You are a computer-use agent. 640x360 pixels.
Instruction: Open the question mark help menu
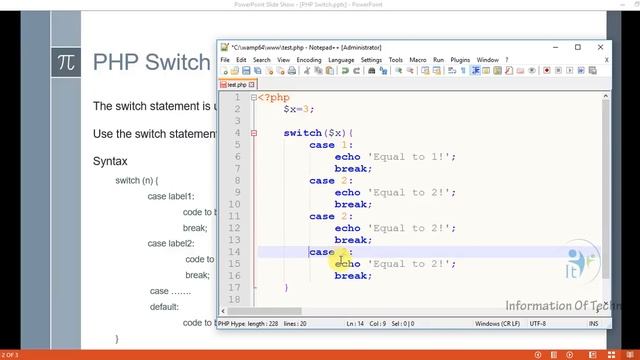pos(507,60)
